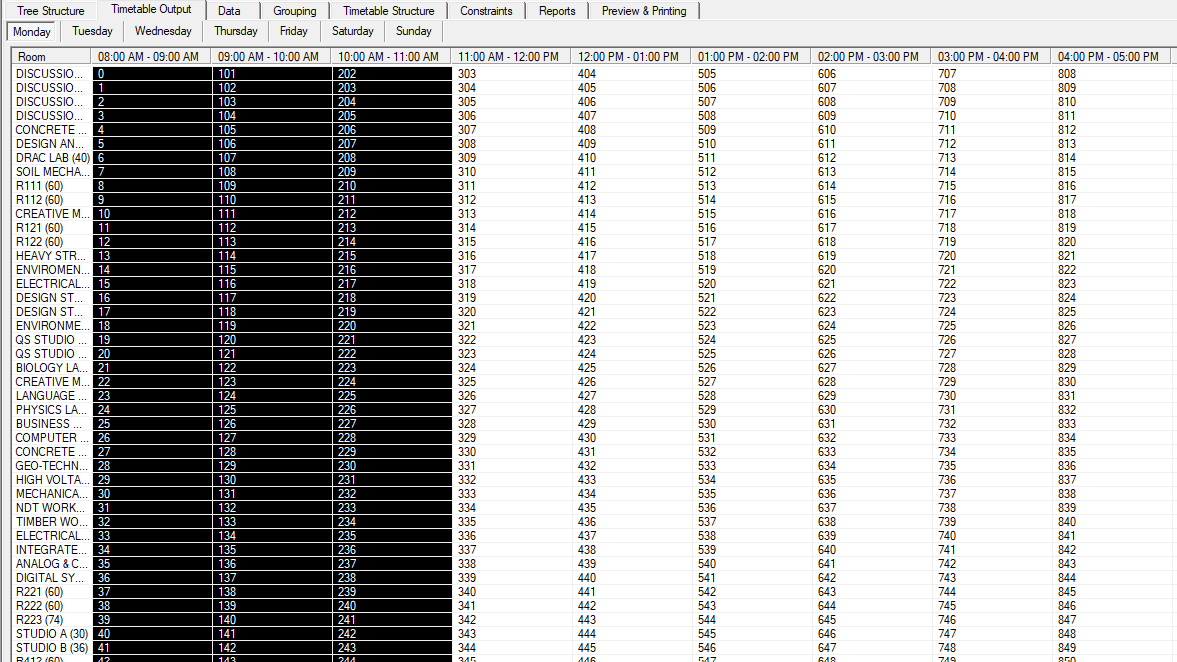
Task: Open the Grouping tab
Action: 294,11
